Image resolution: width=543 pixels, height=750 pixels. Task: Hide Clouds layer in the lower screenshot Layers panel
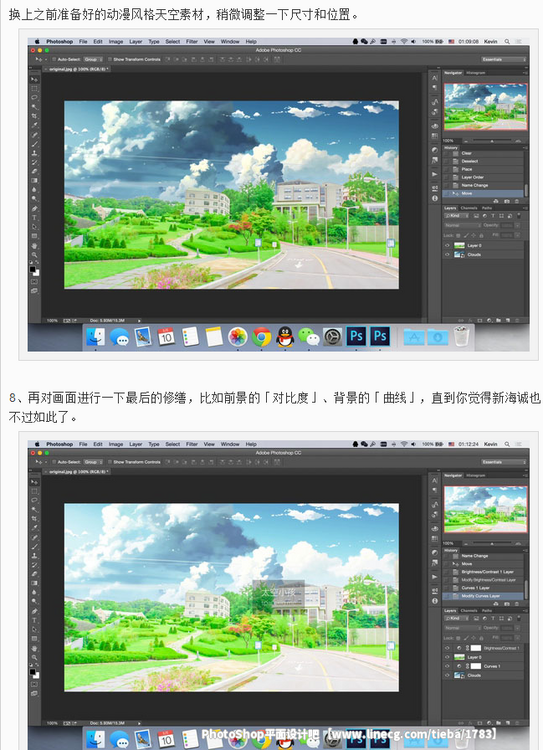coord(447,675)
